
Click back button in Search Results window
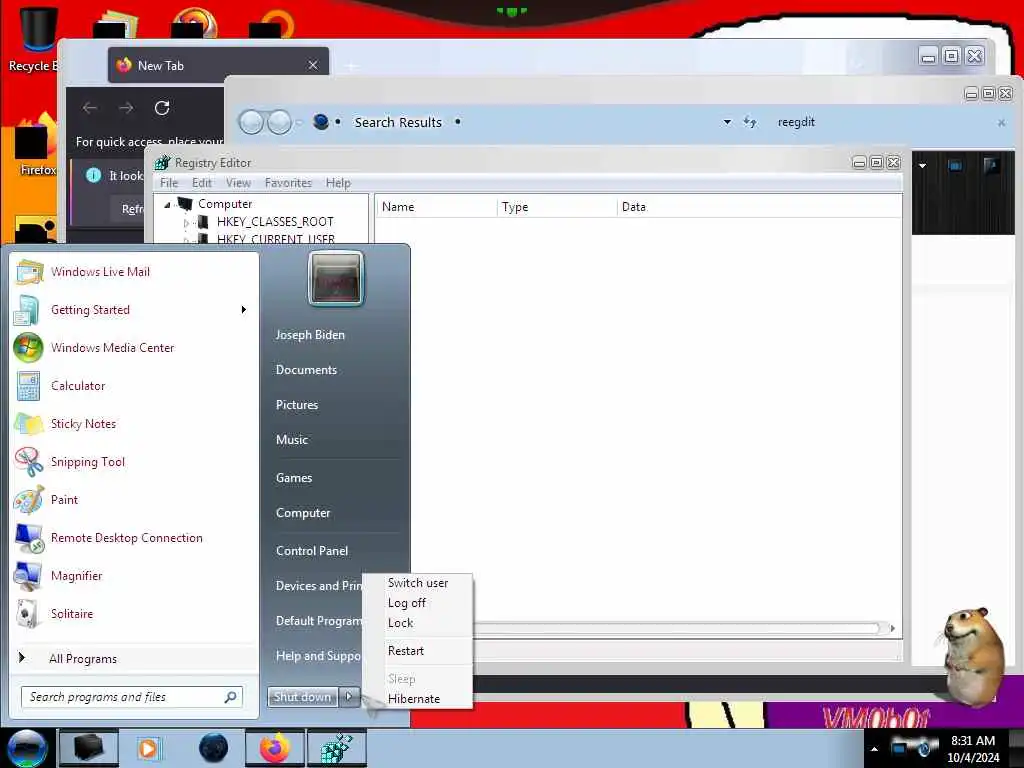[x=251, y=122]
